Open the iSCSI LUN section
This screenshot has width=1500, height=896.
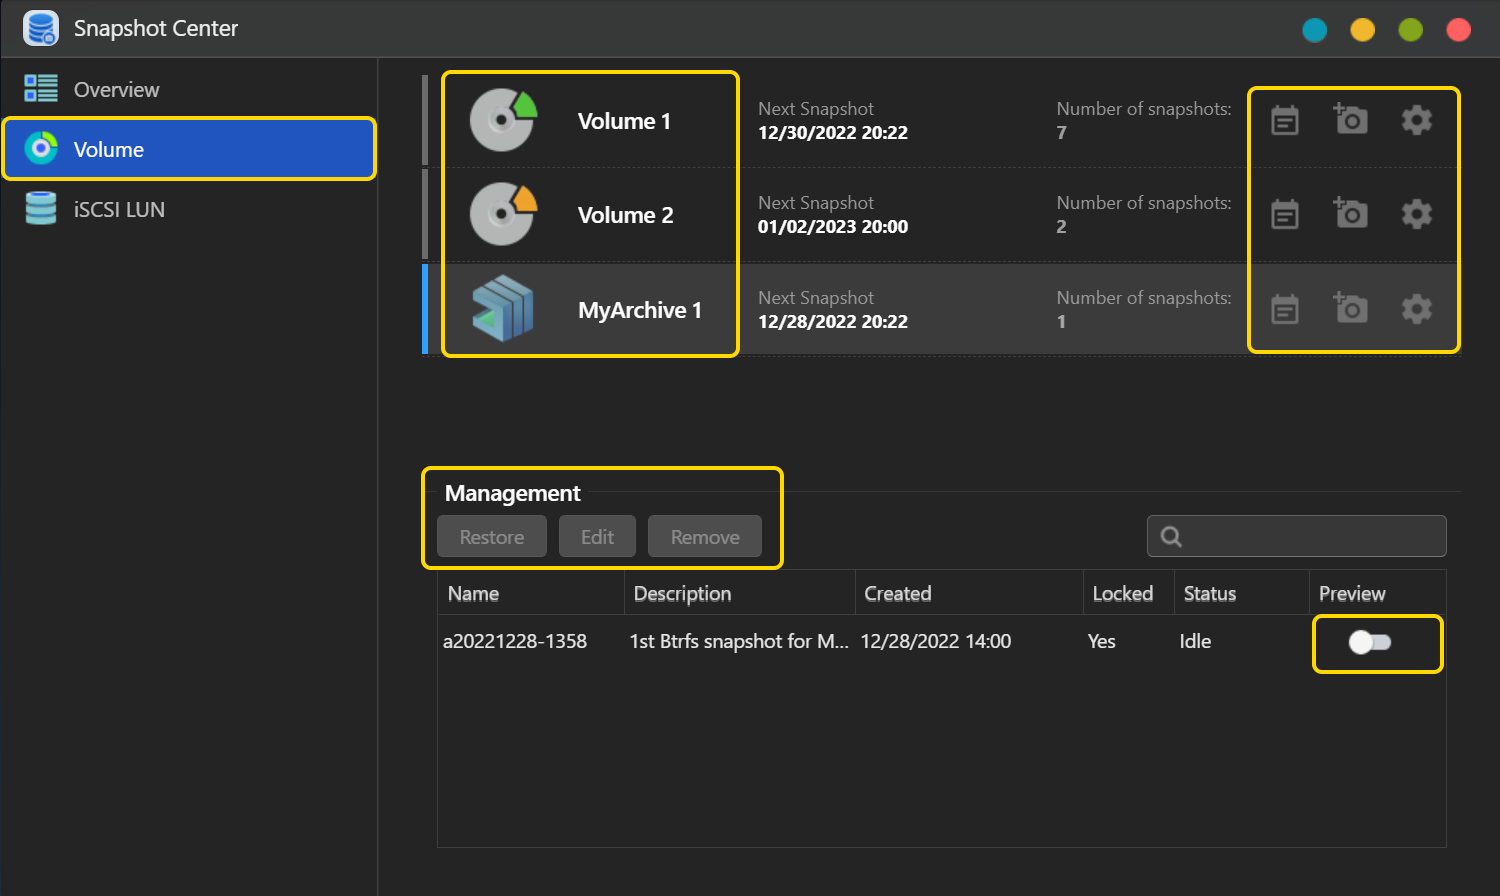tap(118, 210)
